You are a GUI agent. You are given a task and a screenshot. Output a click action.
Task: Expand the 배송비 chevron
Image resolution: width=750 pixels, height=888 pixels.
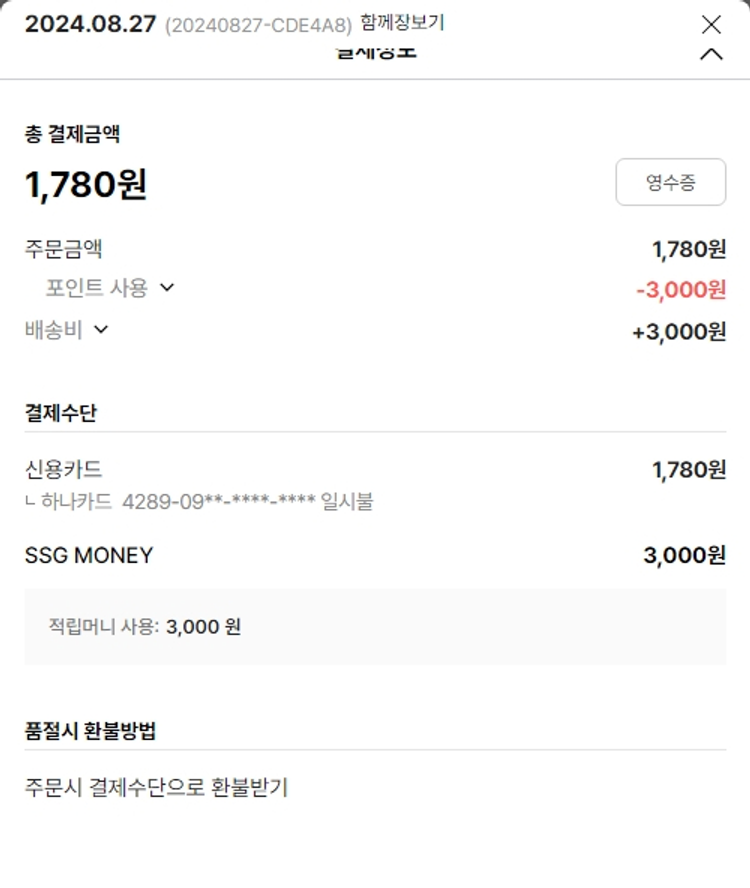coord(100,329)
